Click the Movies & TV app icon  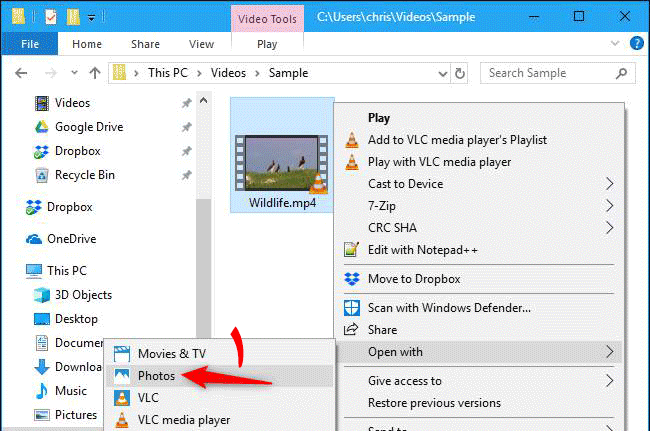[x=122, y=354]
